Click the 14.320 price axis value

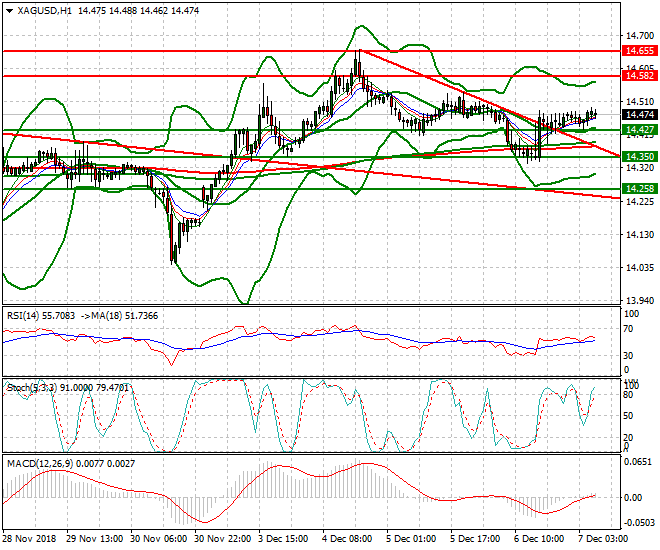640,168
